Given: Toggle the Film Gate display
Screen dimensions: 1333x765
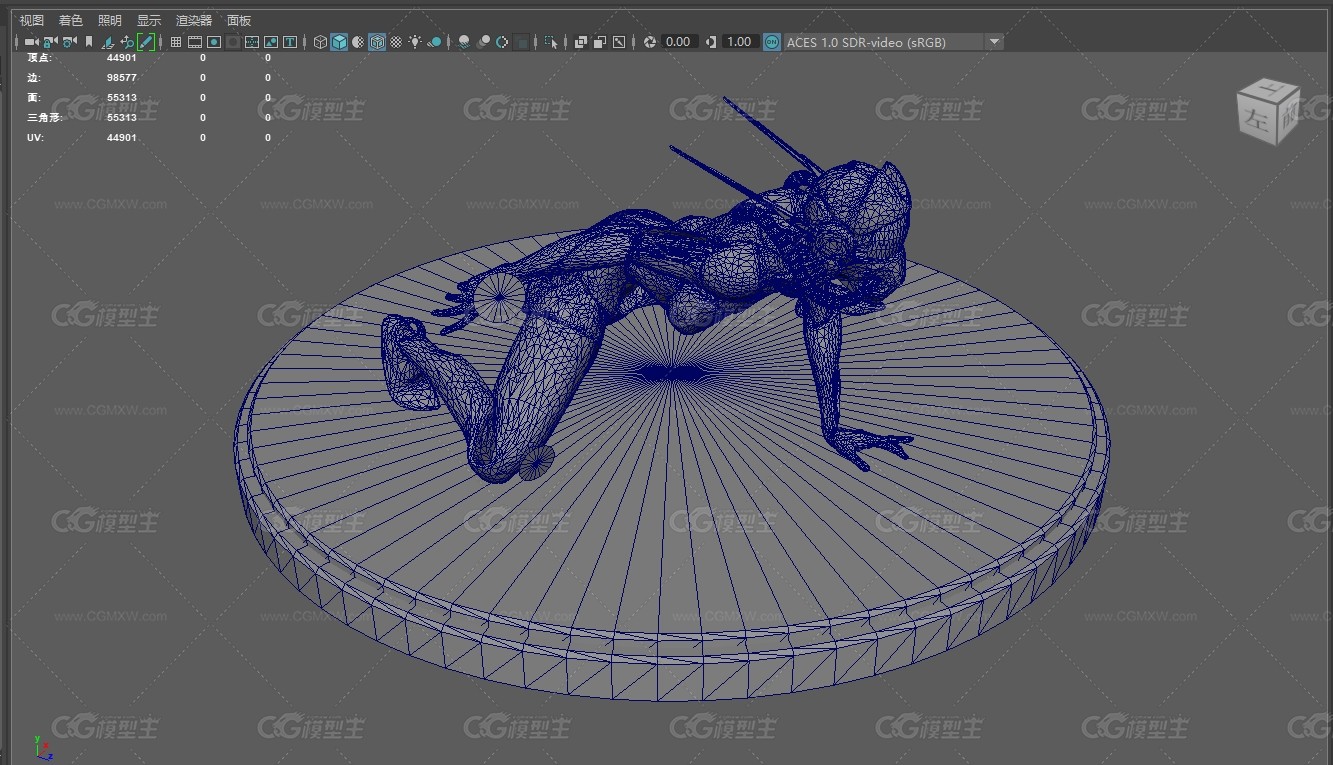Looking at the screenshot, I should click(x=195, y=42).
